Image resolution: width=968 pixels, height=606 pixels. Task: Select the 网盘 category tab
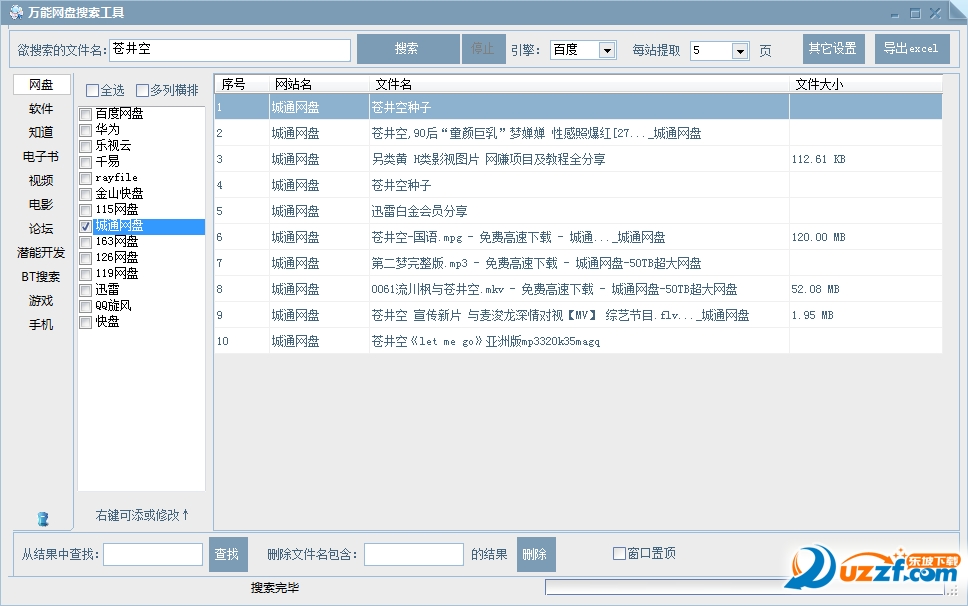[41, 85]
